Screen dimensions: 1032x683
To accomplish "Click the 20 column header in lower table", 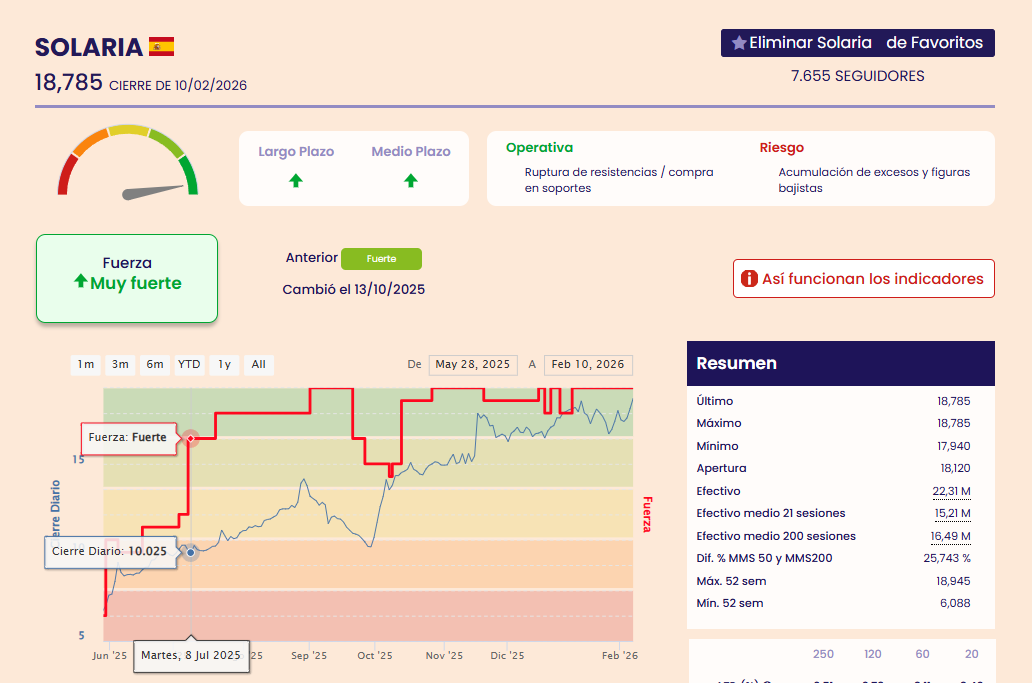I will click(x=971, y=654).
